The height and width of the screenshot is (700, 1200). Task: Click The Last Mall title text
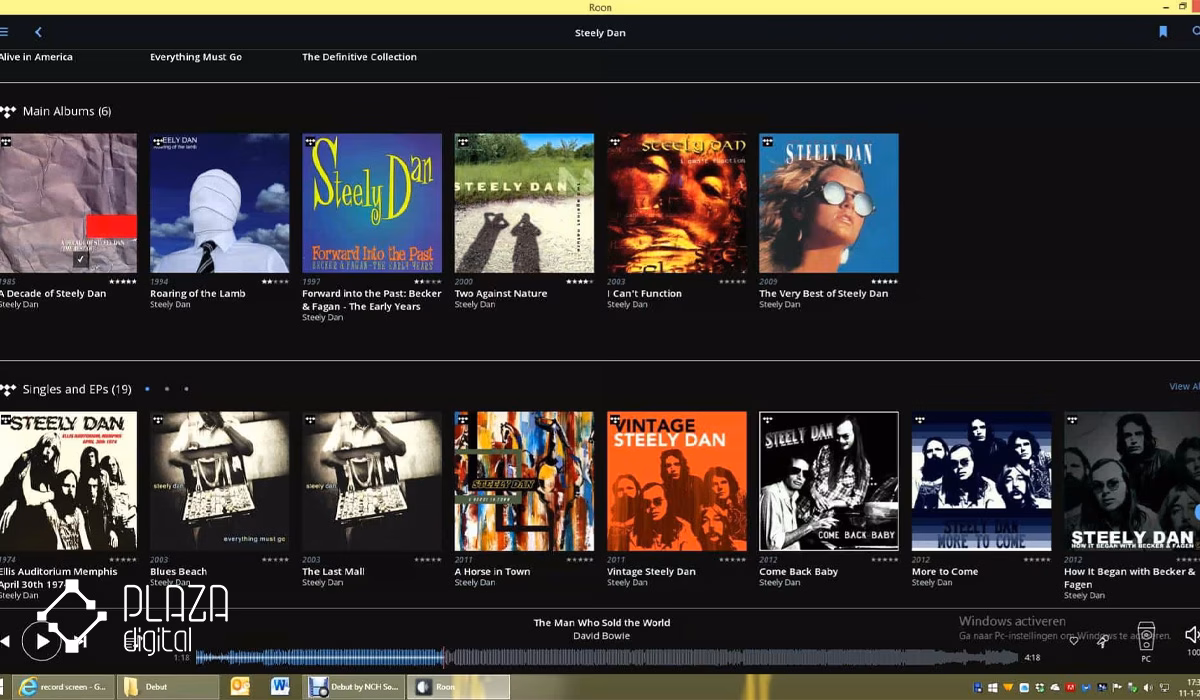point(333,571)
